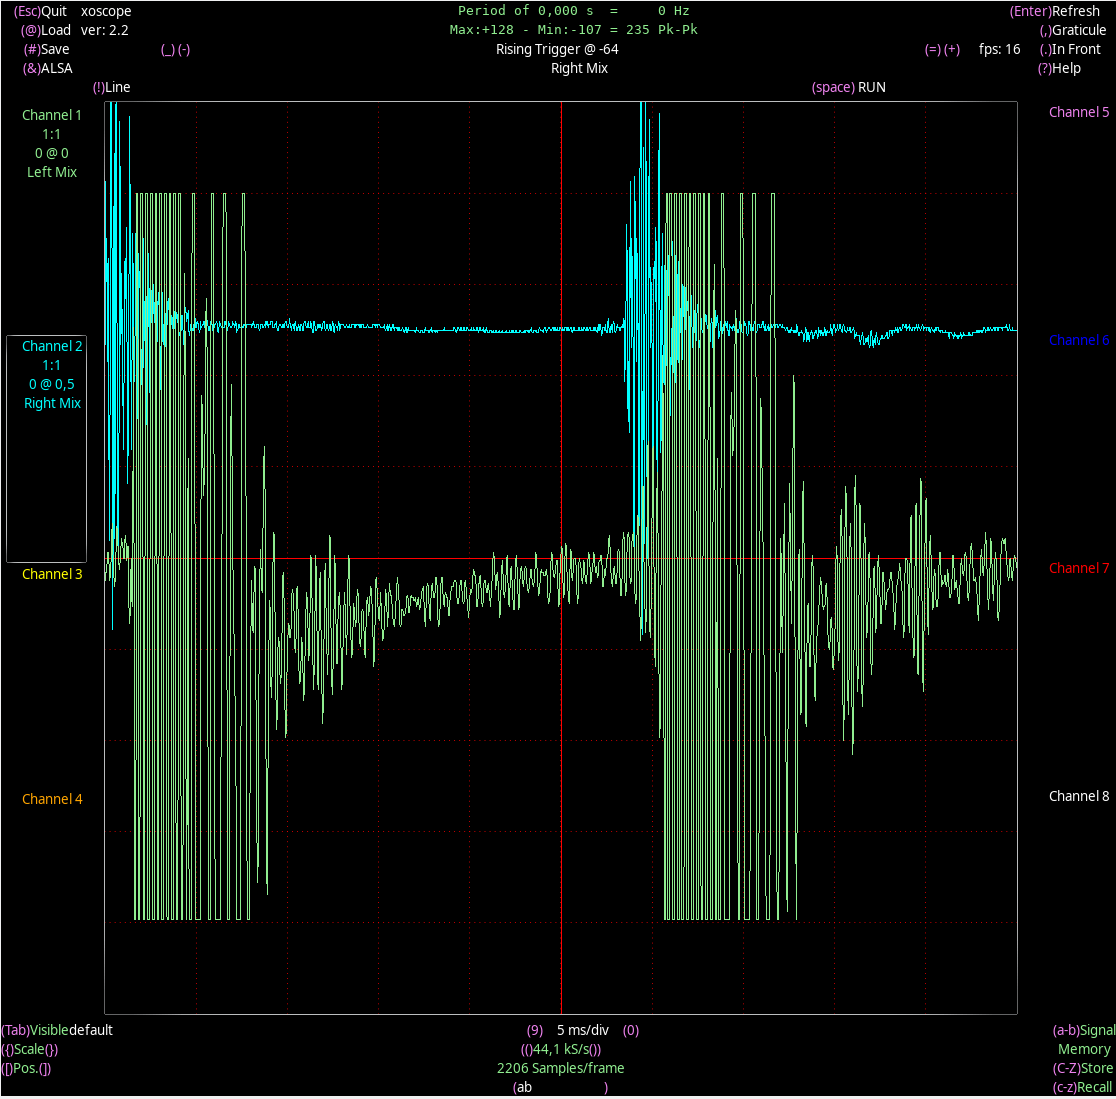The height and width of the screenshot is (1099, 1116).
Task: Click the 44,1 kS/s sample rate control
Action: tap(561, 1050)
